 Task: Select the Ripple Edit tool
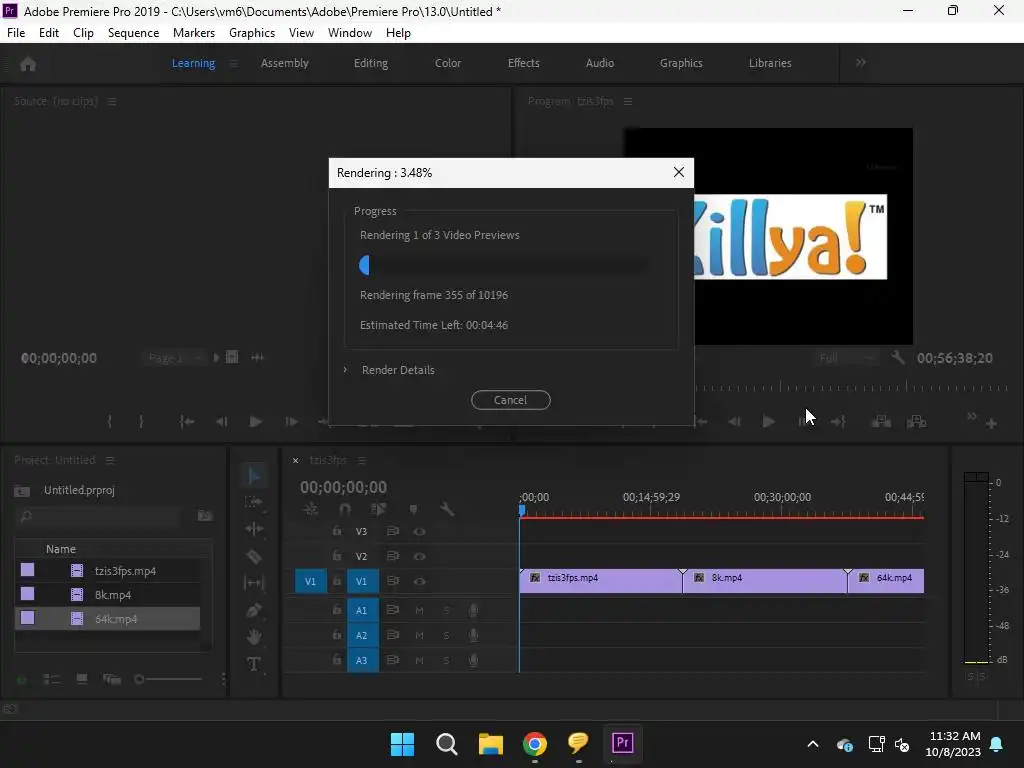coord(254,528)
